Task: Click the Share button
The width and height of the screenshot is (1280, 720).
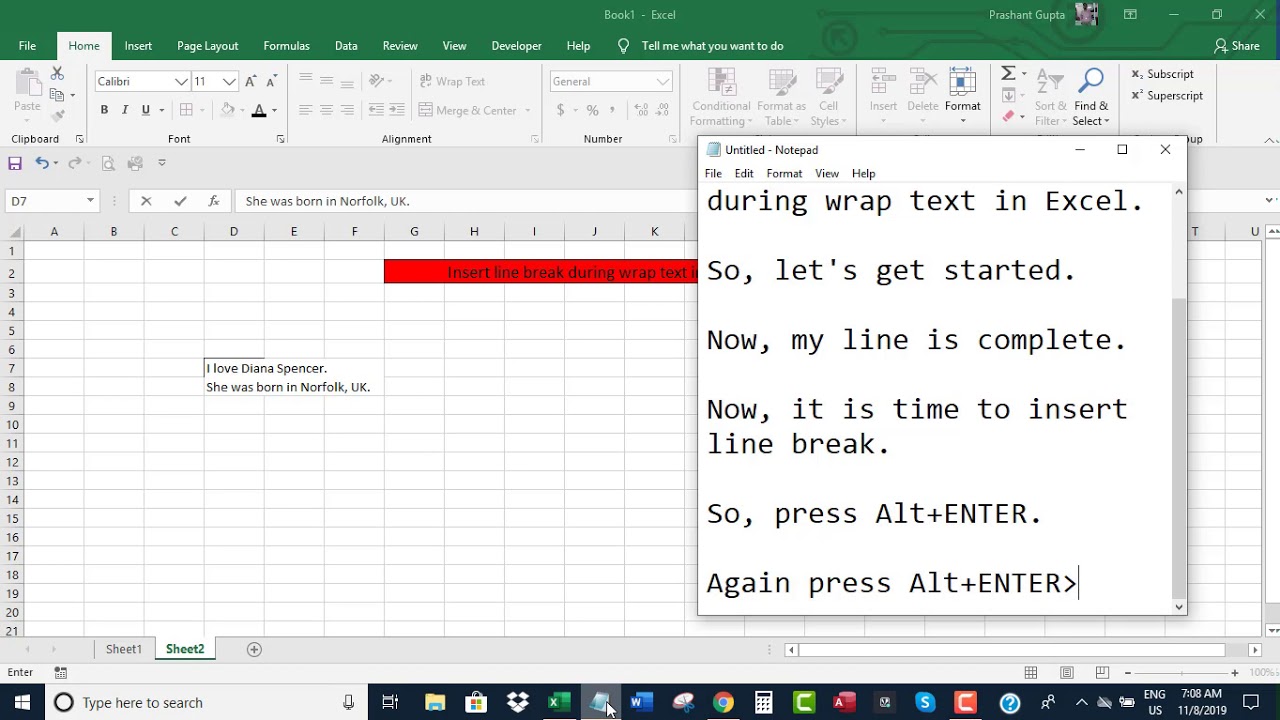Action: tap(1236, 46)
